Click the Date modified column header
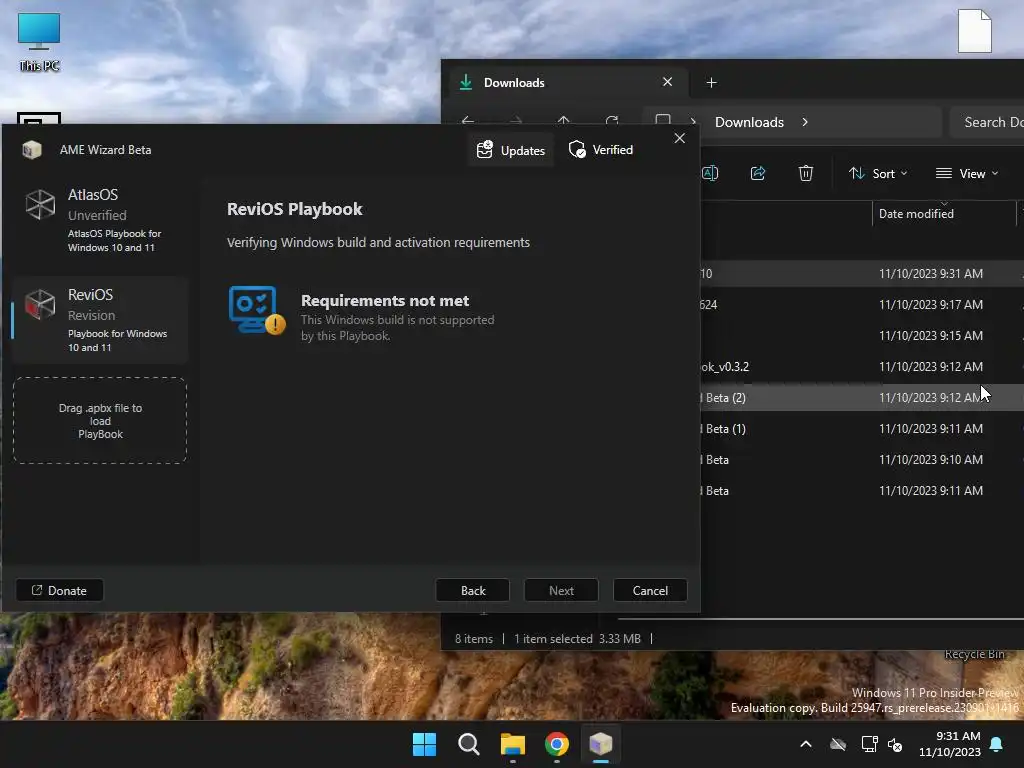 [x=944, y=214]
